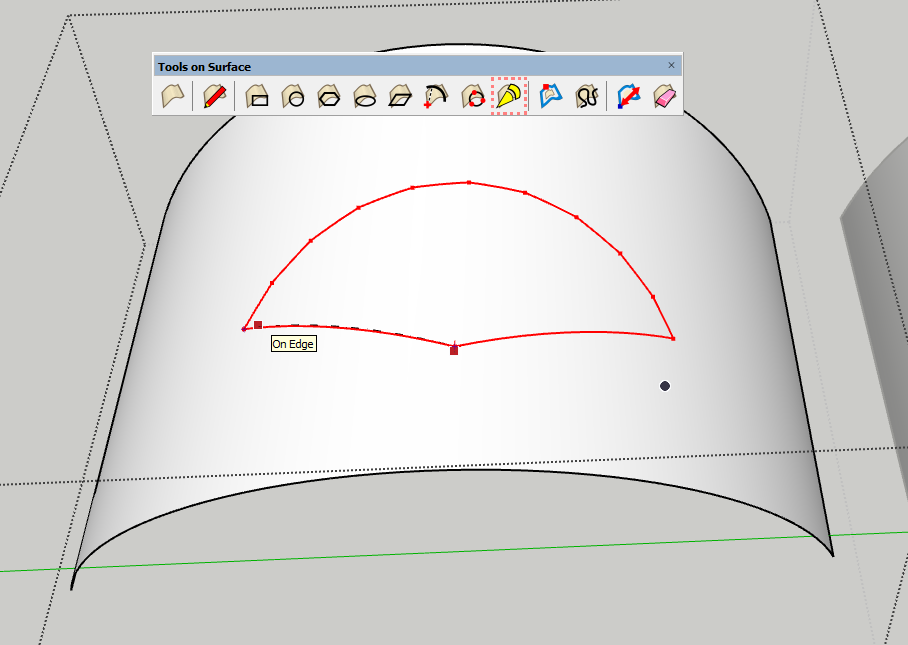Click the red square point beside On Edge tooltip
This screenshot has width=908, height=645.
click(x=258, y=325)
